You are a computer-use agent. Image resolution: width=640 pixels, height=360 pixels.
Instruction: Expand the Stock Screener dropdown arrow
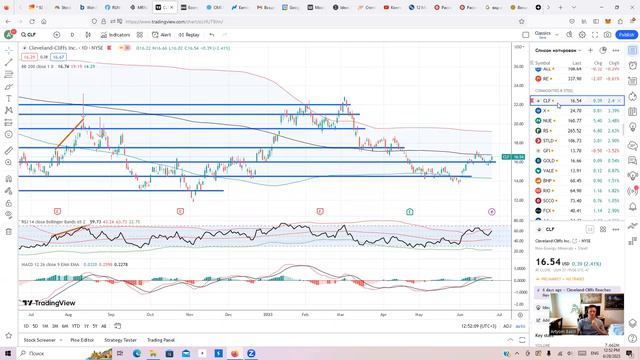click(x=61, y=340)
